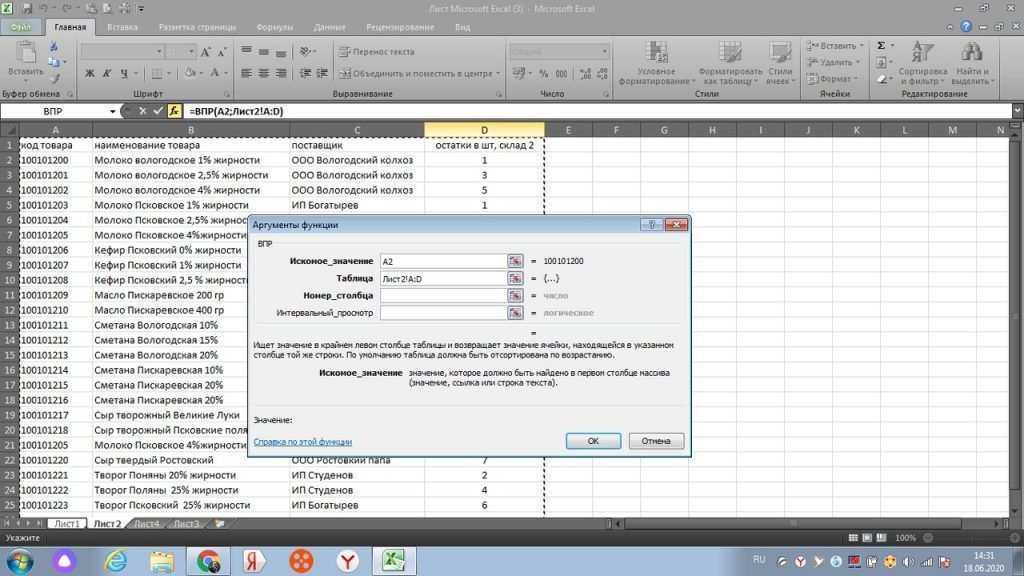
Task: Click the range selector icon beside the Таблица field
Action: click(x=515, y=279)
